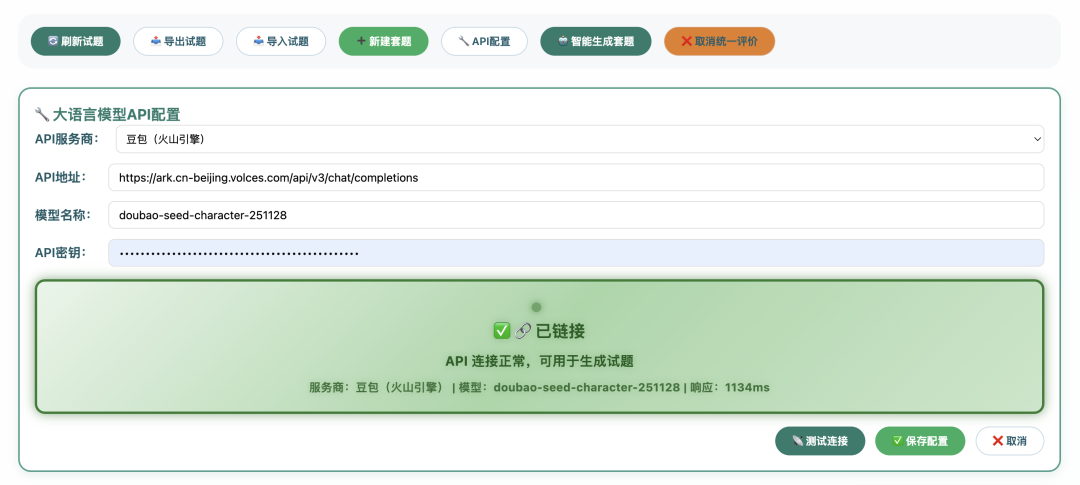This screenshot has width=1080, height=485.
Task: Click 取消统一评价 orange button
Action: [x=719, y=41]
